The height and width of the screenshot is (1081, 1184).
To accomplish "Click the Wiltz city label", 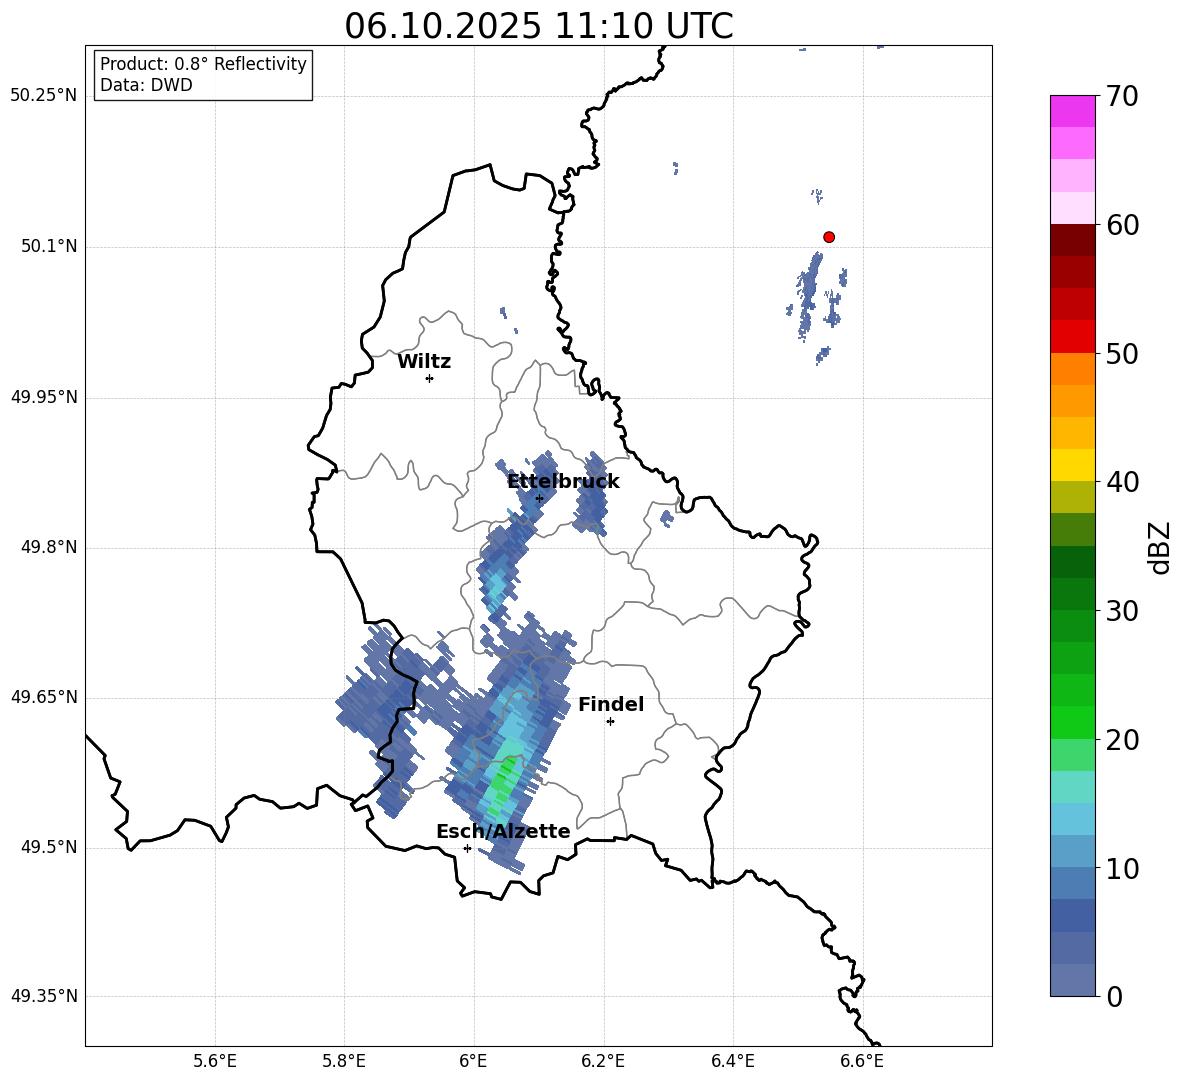I will coord(424,362).
